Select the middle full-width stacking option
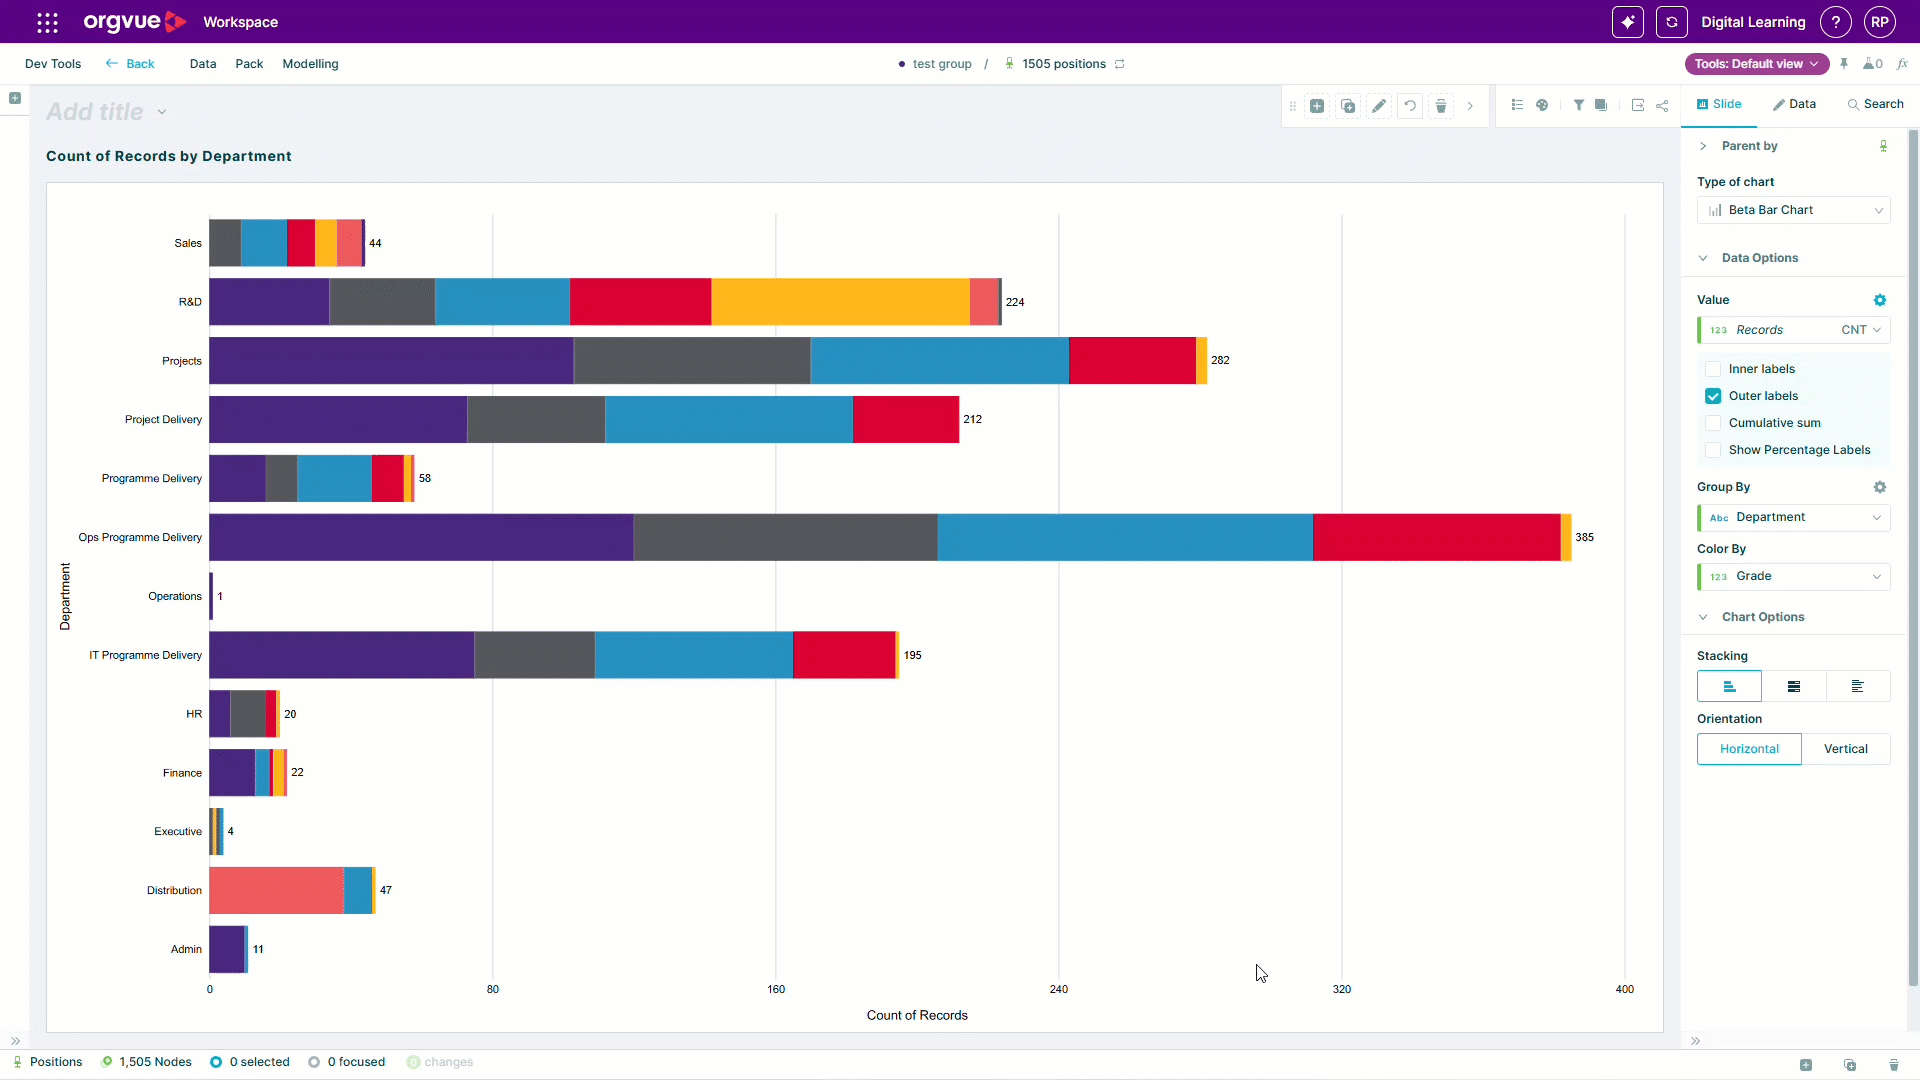Image resolution: width=1920 pixels, height=1080 pixels. pos(1793,686)
